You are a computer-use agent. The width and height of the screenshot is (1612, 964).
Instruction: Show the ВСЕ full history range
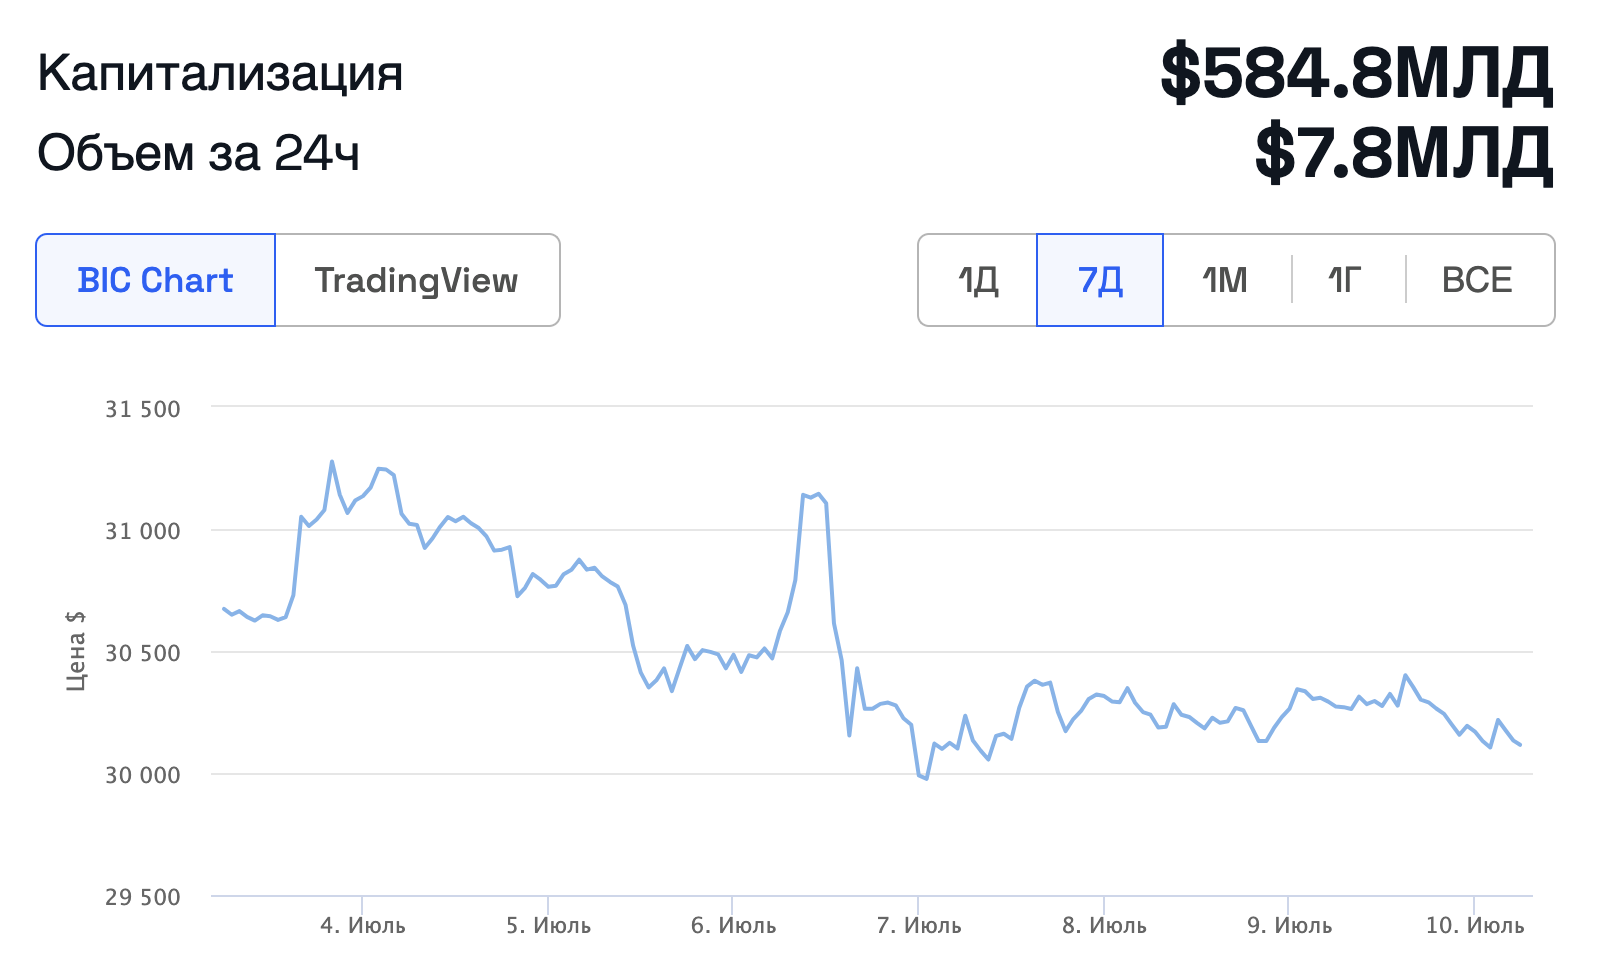[x=1478, y=280]
